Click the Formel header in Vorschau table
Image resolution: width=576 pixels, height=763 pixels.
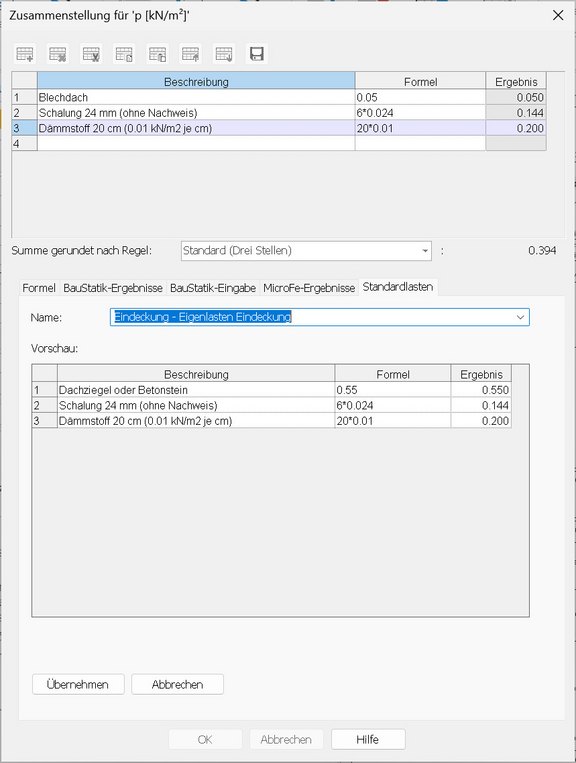tap(393, 374)
